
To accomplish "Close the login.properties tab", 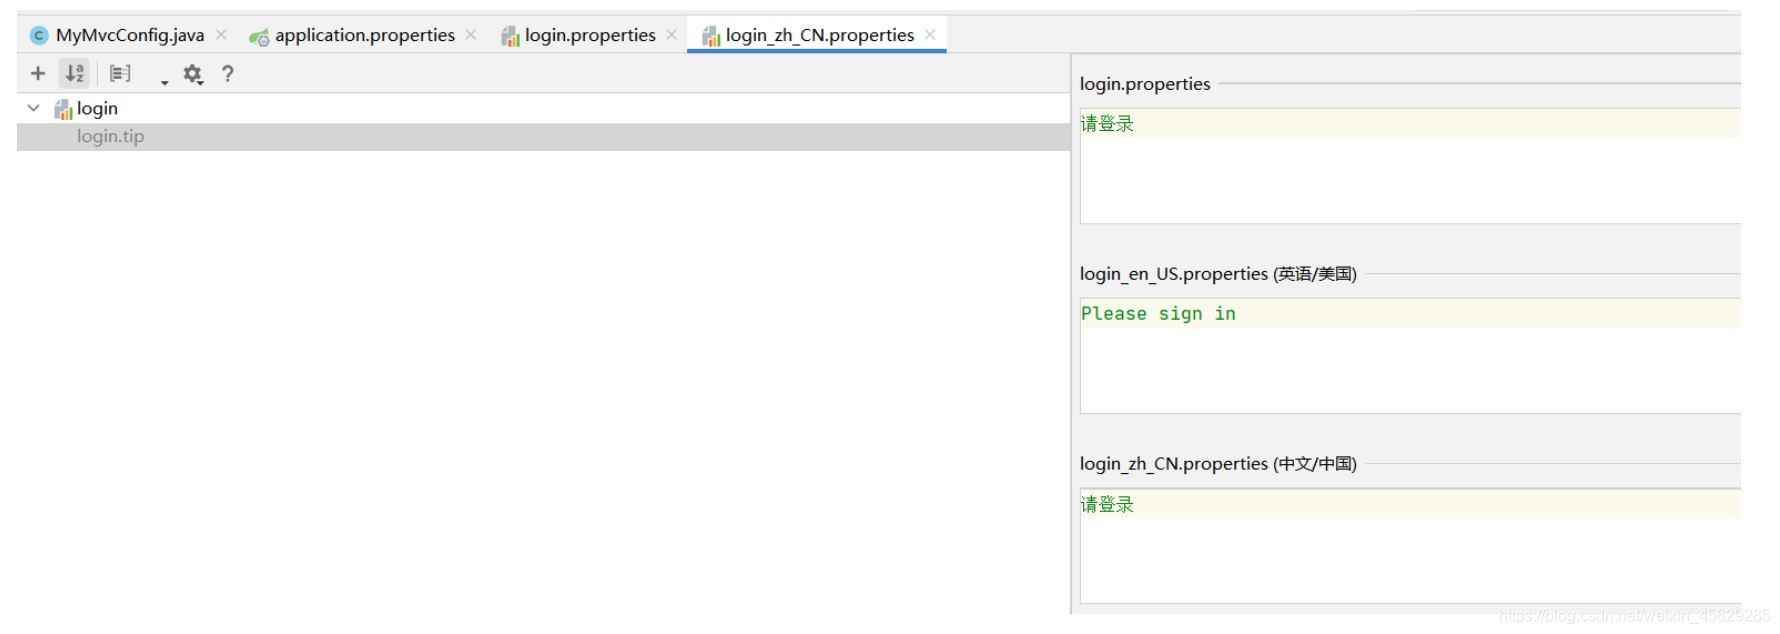I will point(672,35).
